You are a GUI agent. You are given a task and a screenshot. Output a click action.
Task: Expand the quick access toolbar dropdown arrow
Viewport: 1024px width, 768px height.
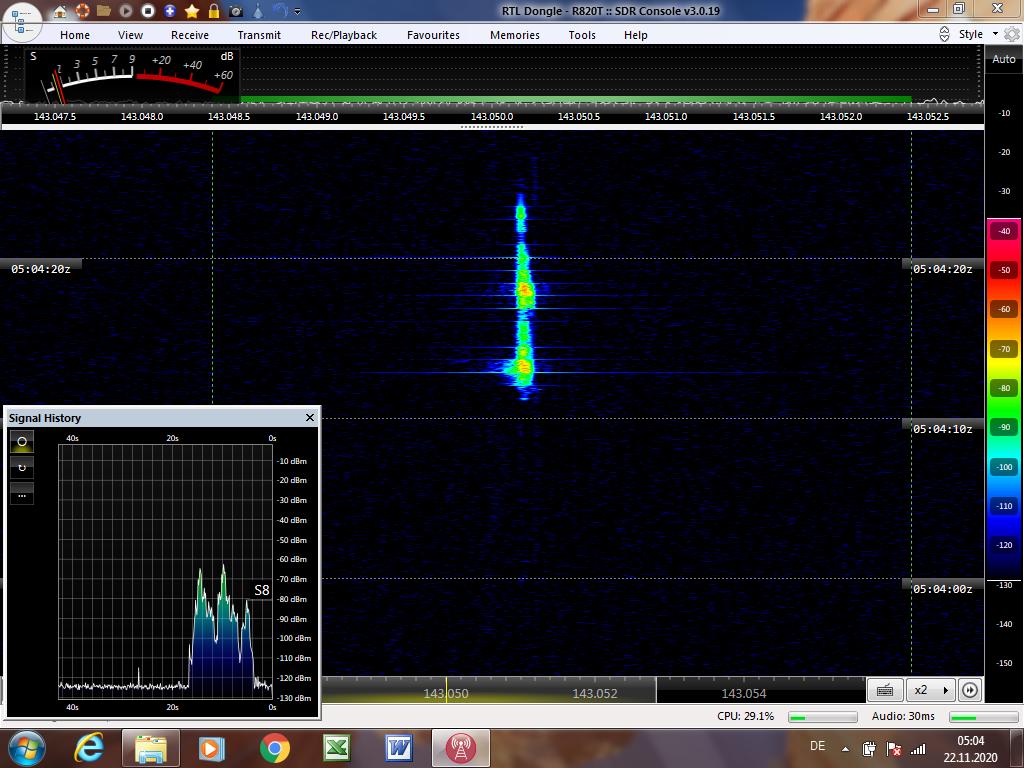(x=298, y=12)
